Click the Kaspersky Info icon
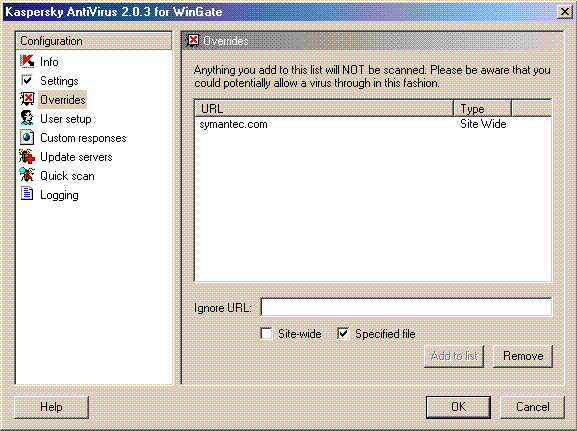 coord(27,61)
